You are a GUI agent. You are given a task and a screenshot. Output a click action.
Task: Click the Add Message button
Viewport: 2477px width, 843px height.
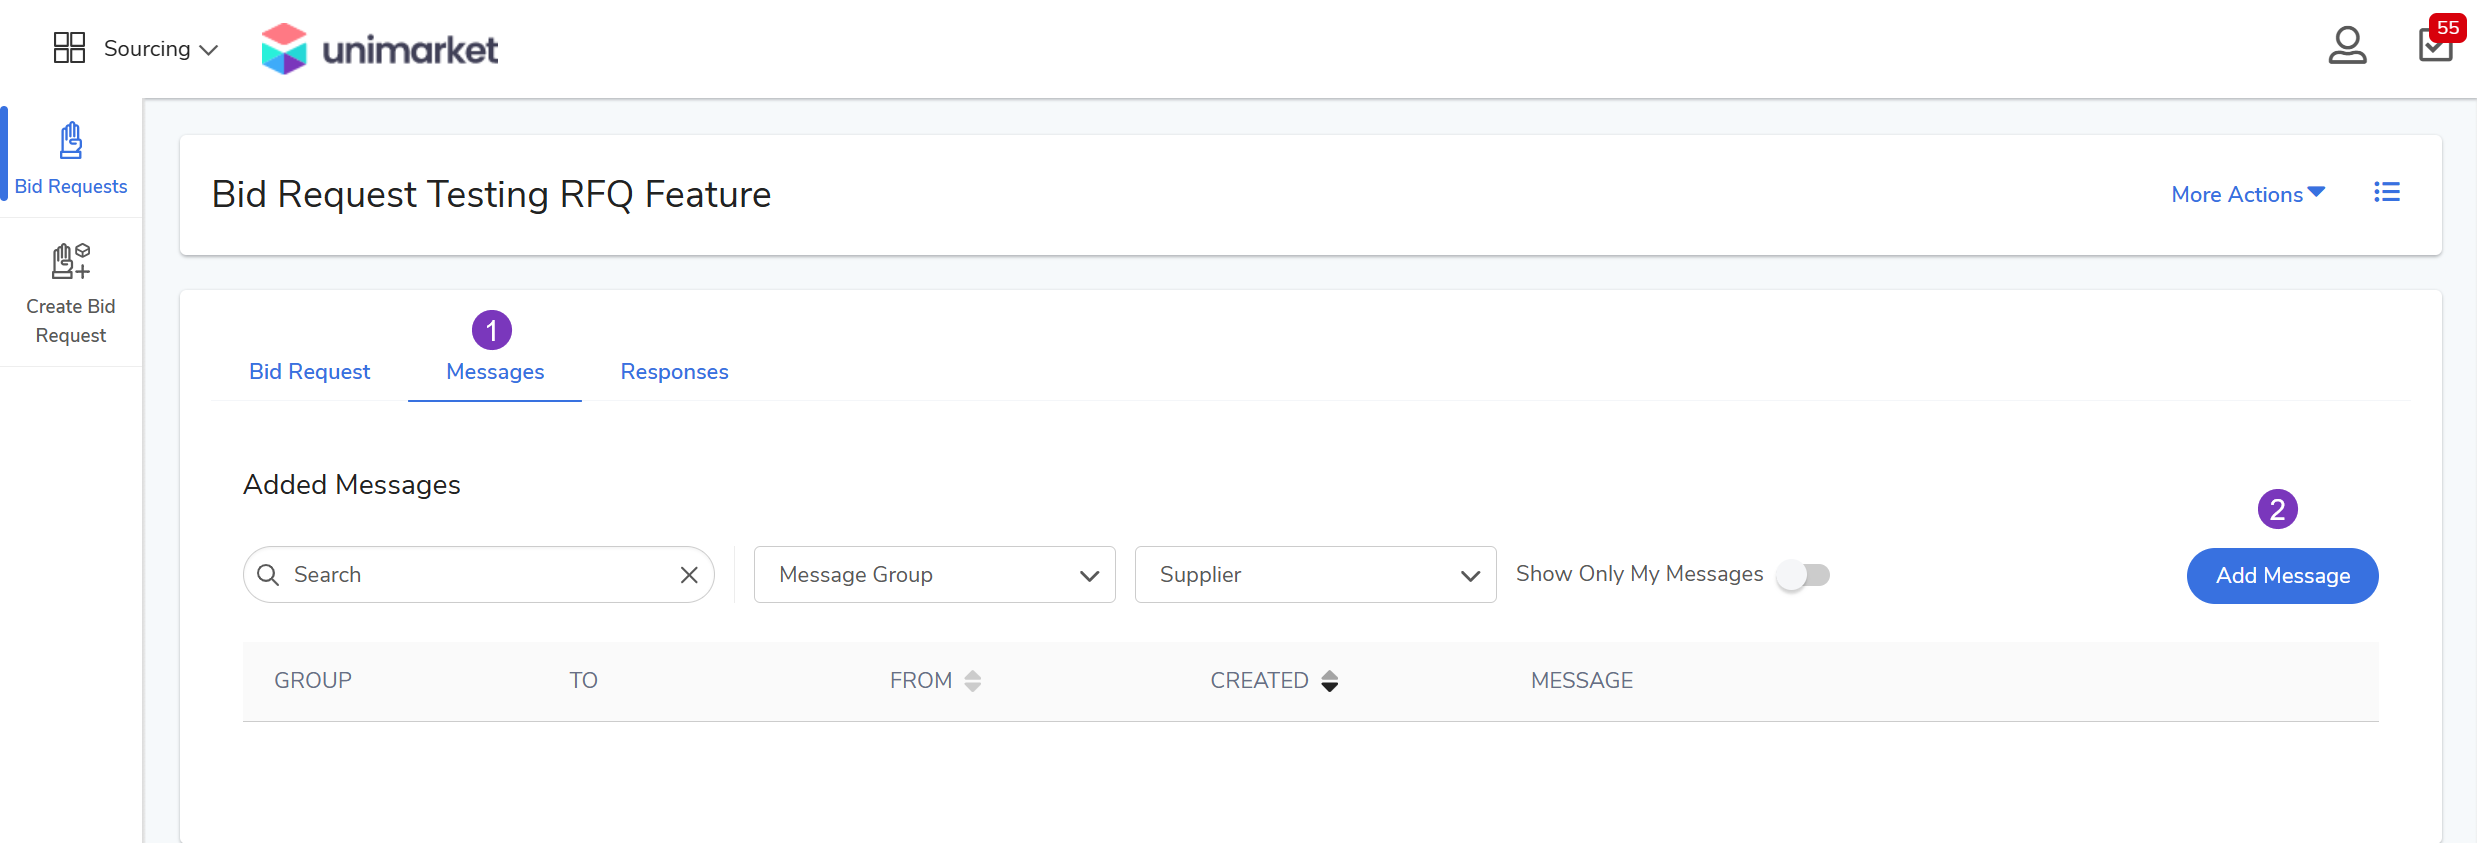(2282, 576)
